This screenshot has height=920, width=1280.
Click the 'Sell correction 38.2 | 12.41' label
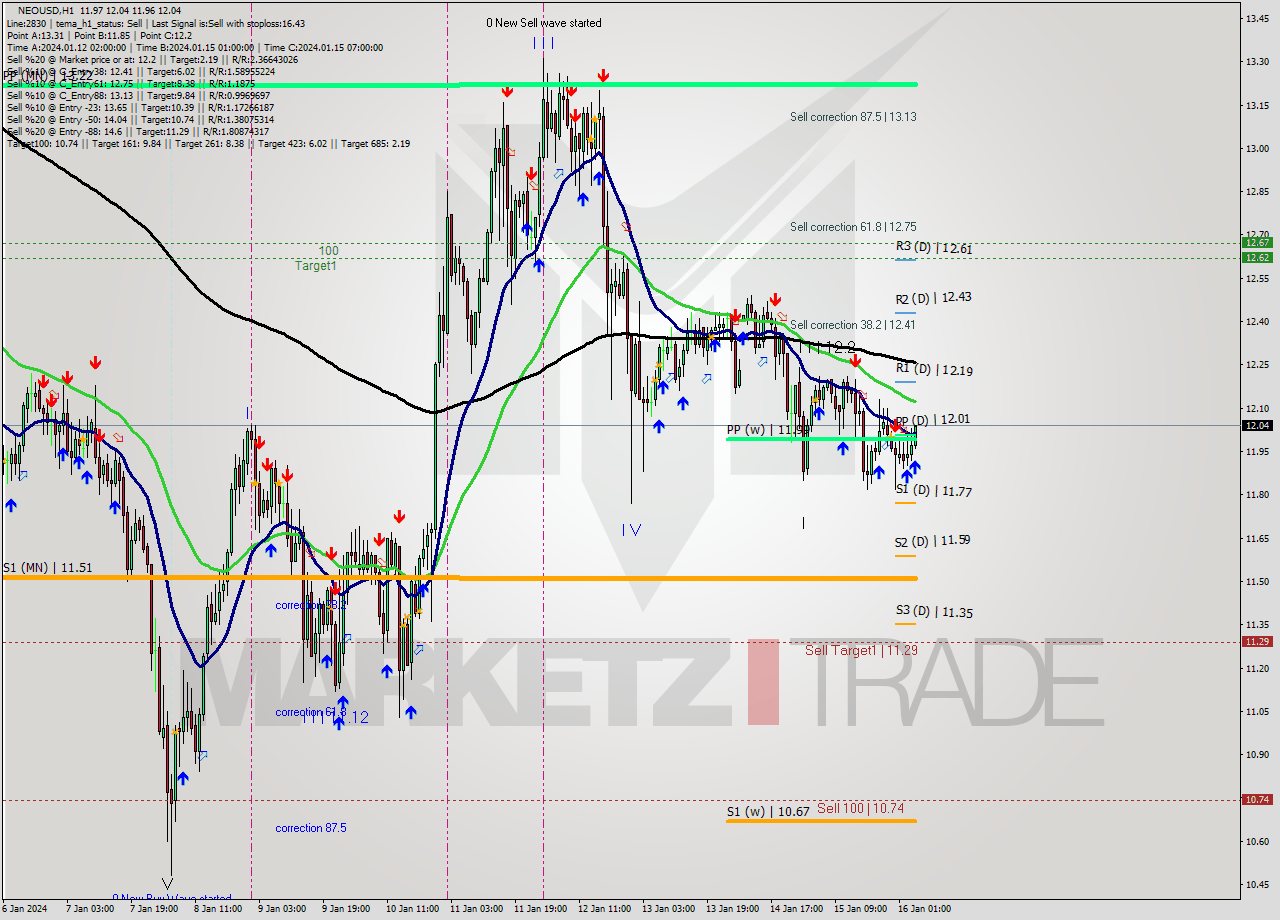(853, 325)
